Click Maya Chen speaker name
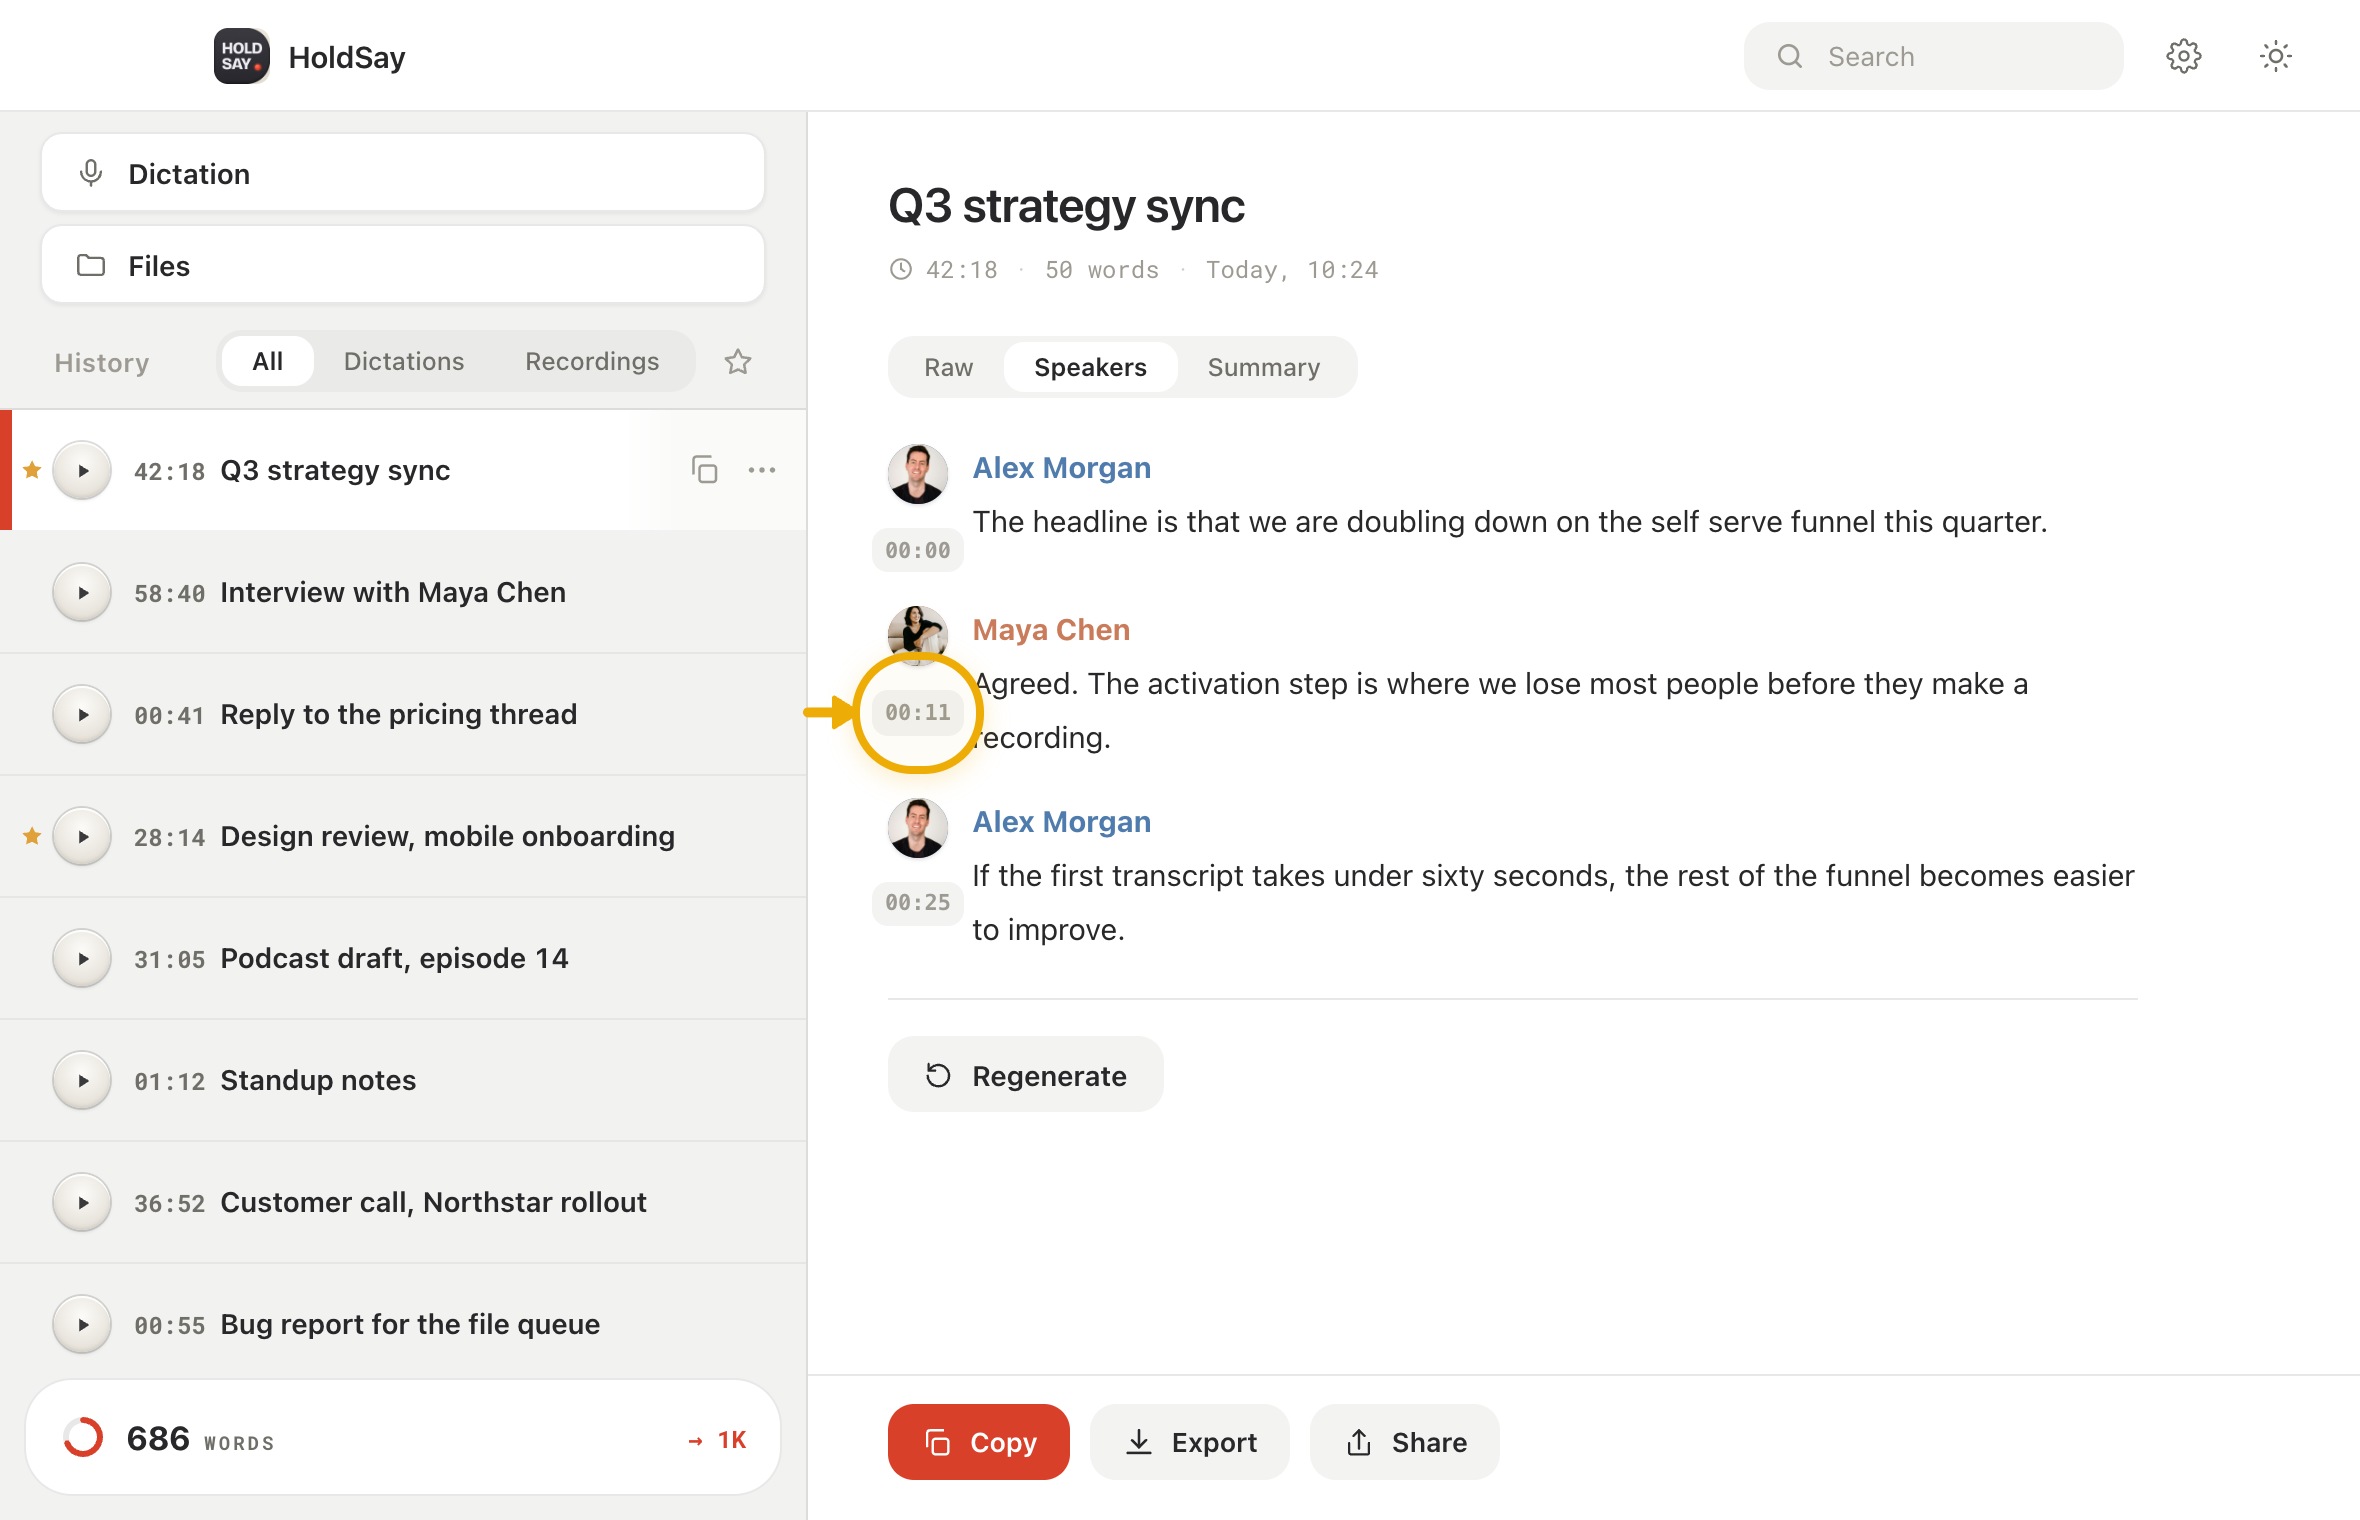The width and height of the screenshot is (2360, 1520). (1051, 630)
